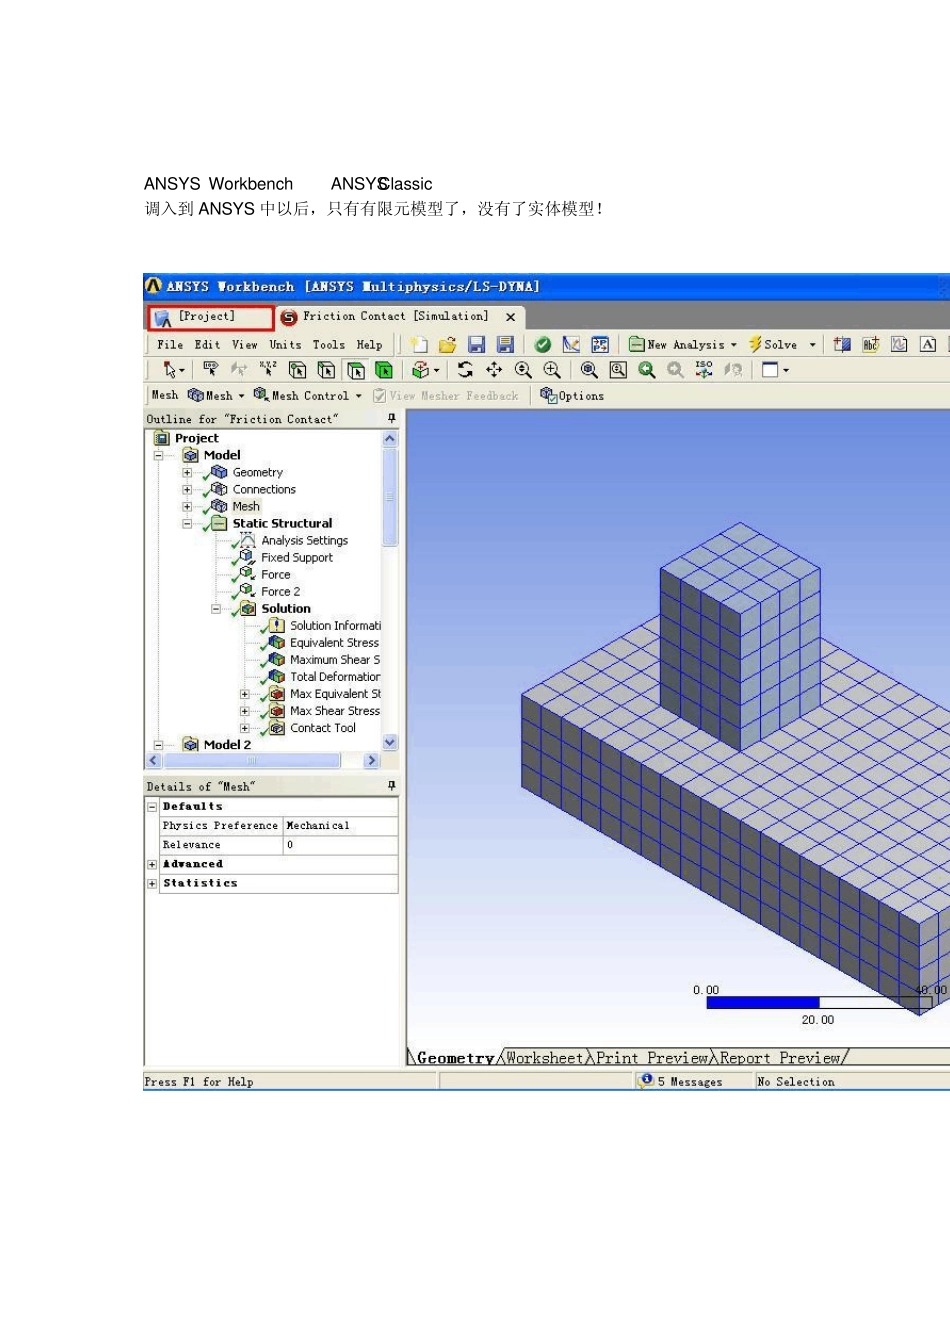Collapse the Static Structural node
The height and width of the screenshot is (1344, 950).
pos(187,524)
